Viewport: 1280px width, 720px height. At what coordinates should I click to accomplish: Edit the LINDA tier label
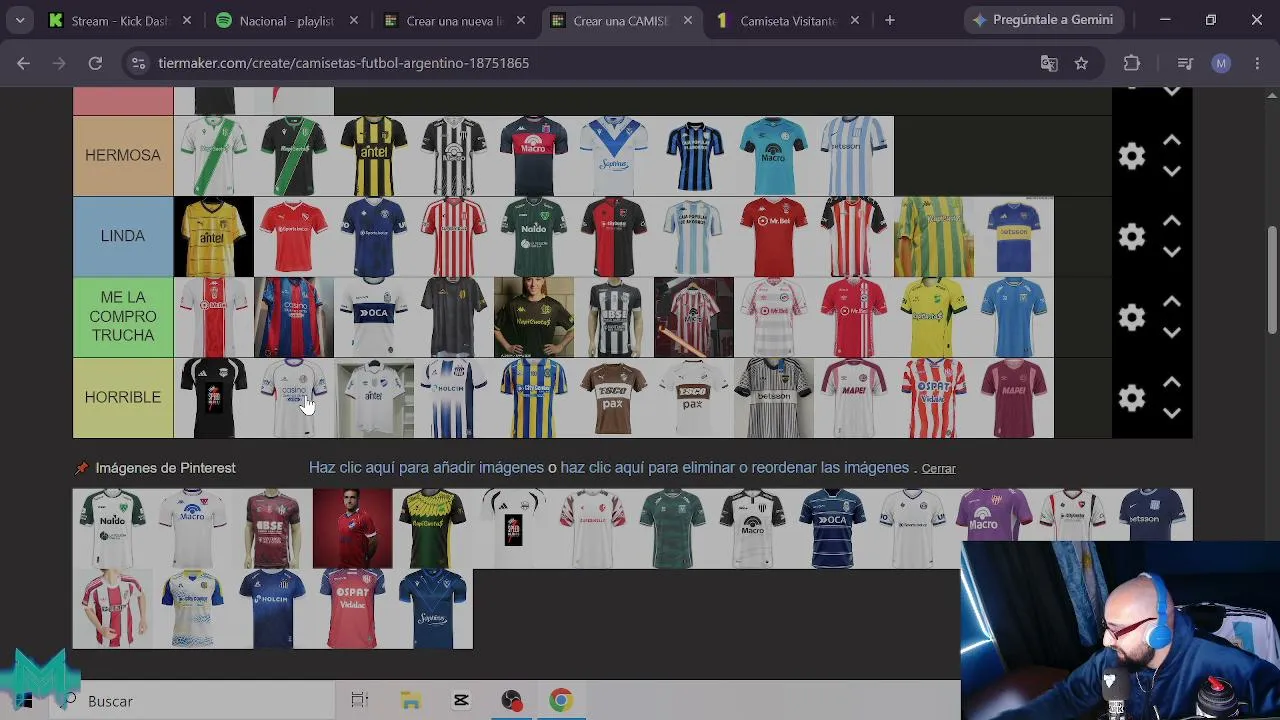123,237
